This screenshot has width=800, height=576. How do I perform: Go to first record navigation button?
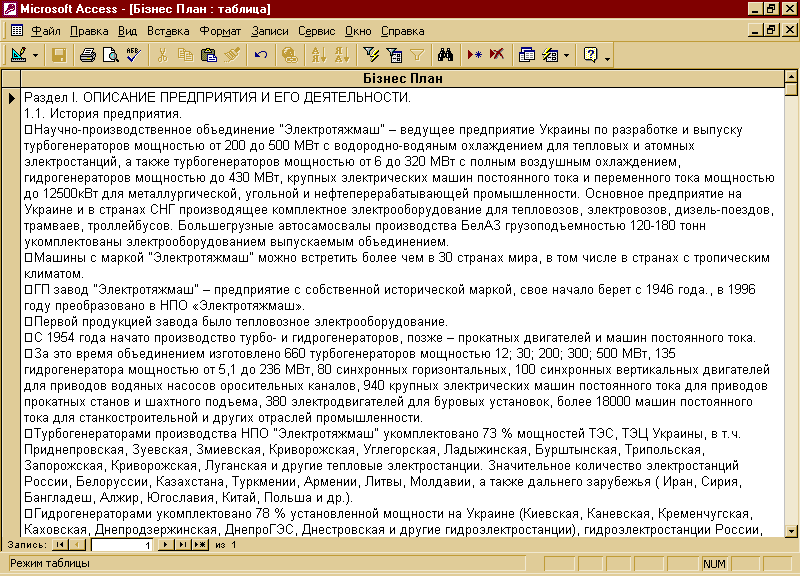click(x=60, y=545)
